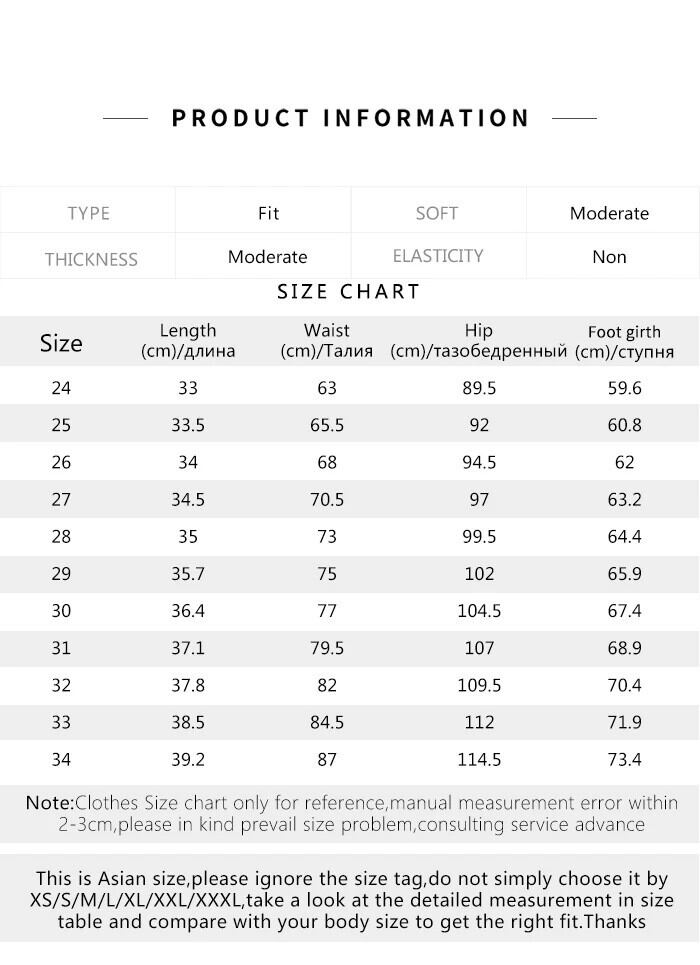Click the 'Non' elasticity value

pyautogui.click(x=609, y=257)
